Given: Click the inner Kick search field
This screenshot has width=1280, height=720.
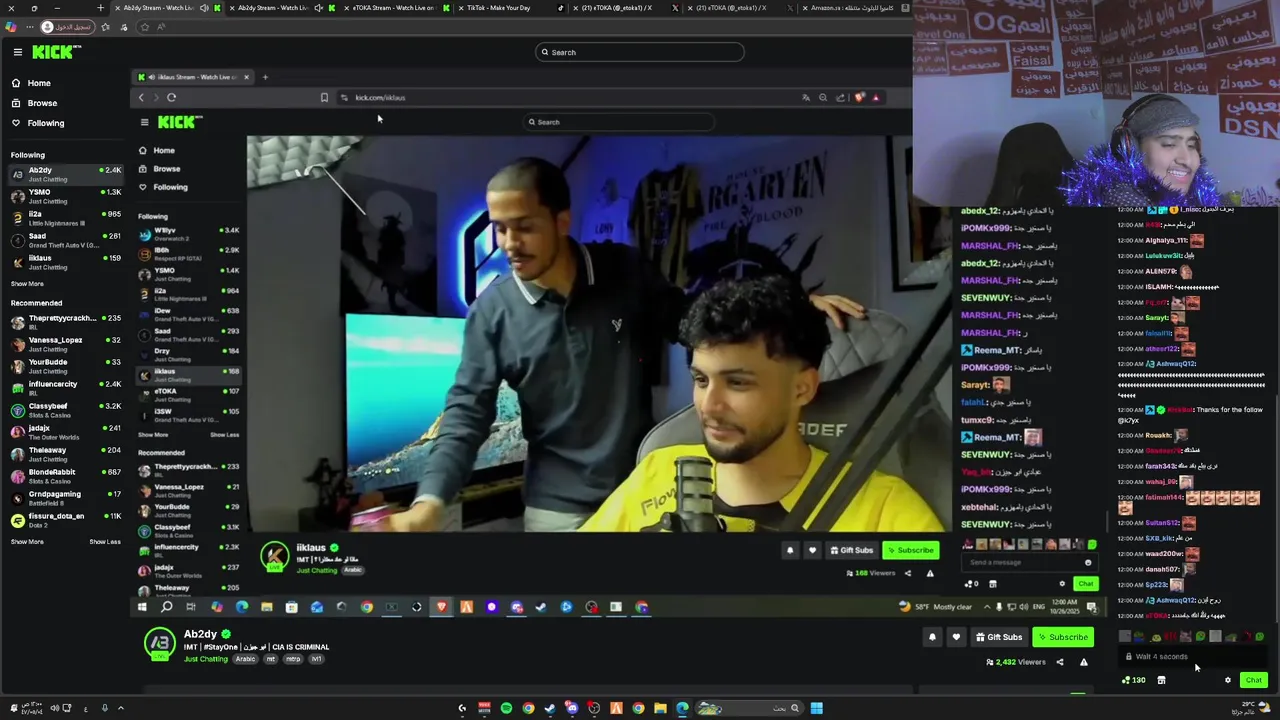Looking at the screenshot, I should pos(620,122).
